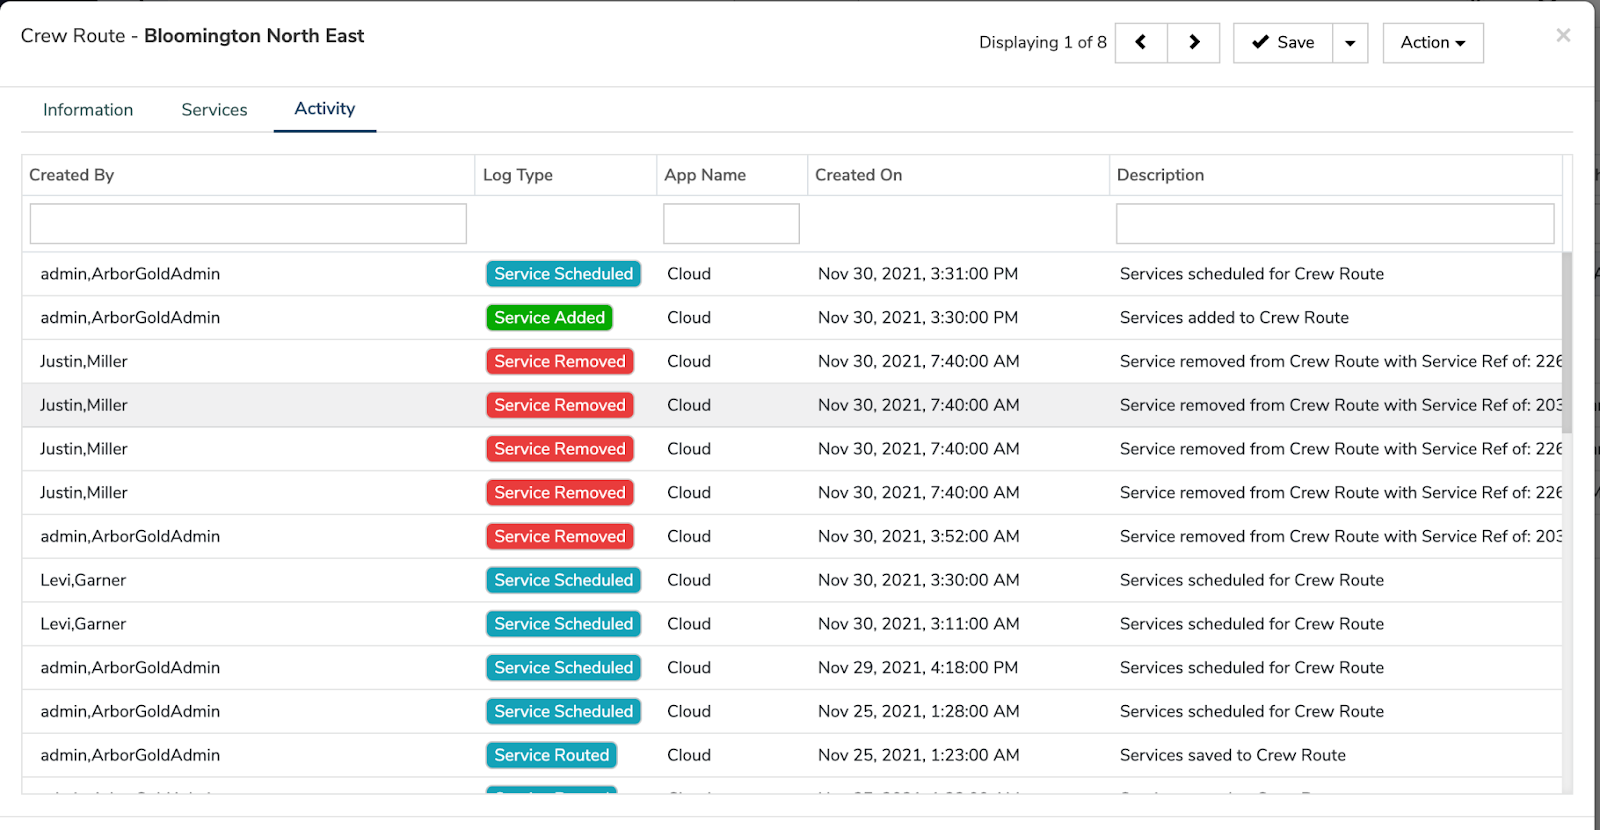Screen dimensions: 1600x830
Task: Select Service Scheduled badge at 3:31:00 PM row
Action: click(x=563, y=274)
